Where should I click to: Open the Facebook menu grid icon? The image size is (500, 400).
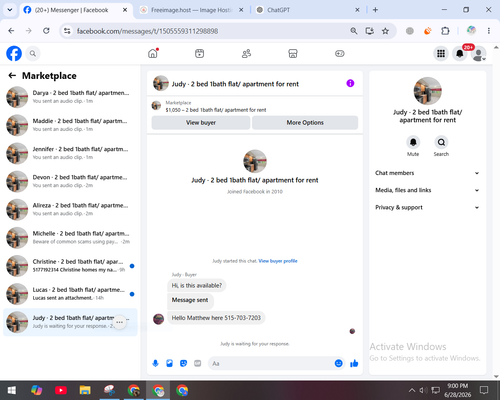click(441, 53)
